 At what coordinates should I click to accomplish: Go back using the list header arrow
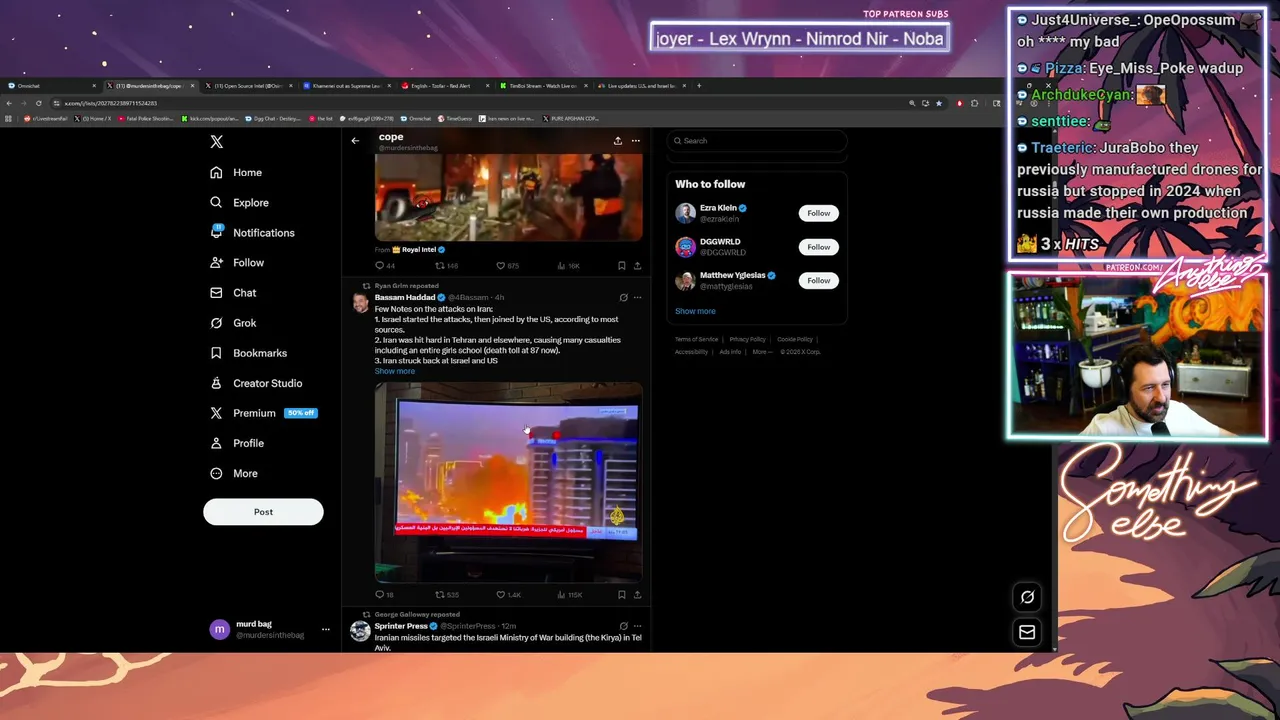point(355,141)
